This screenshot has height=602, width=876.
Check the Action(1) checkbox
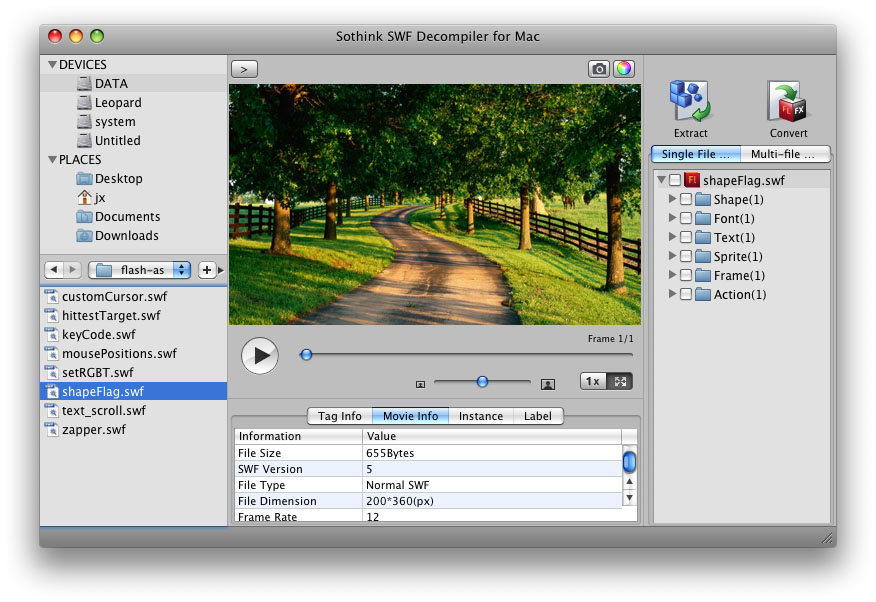[686, 294]
